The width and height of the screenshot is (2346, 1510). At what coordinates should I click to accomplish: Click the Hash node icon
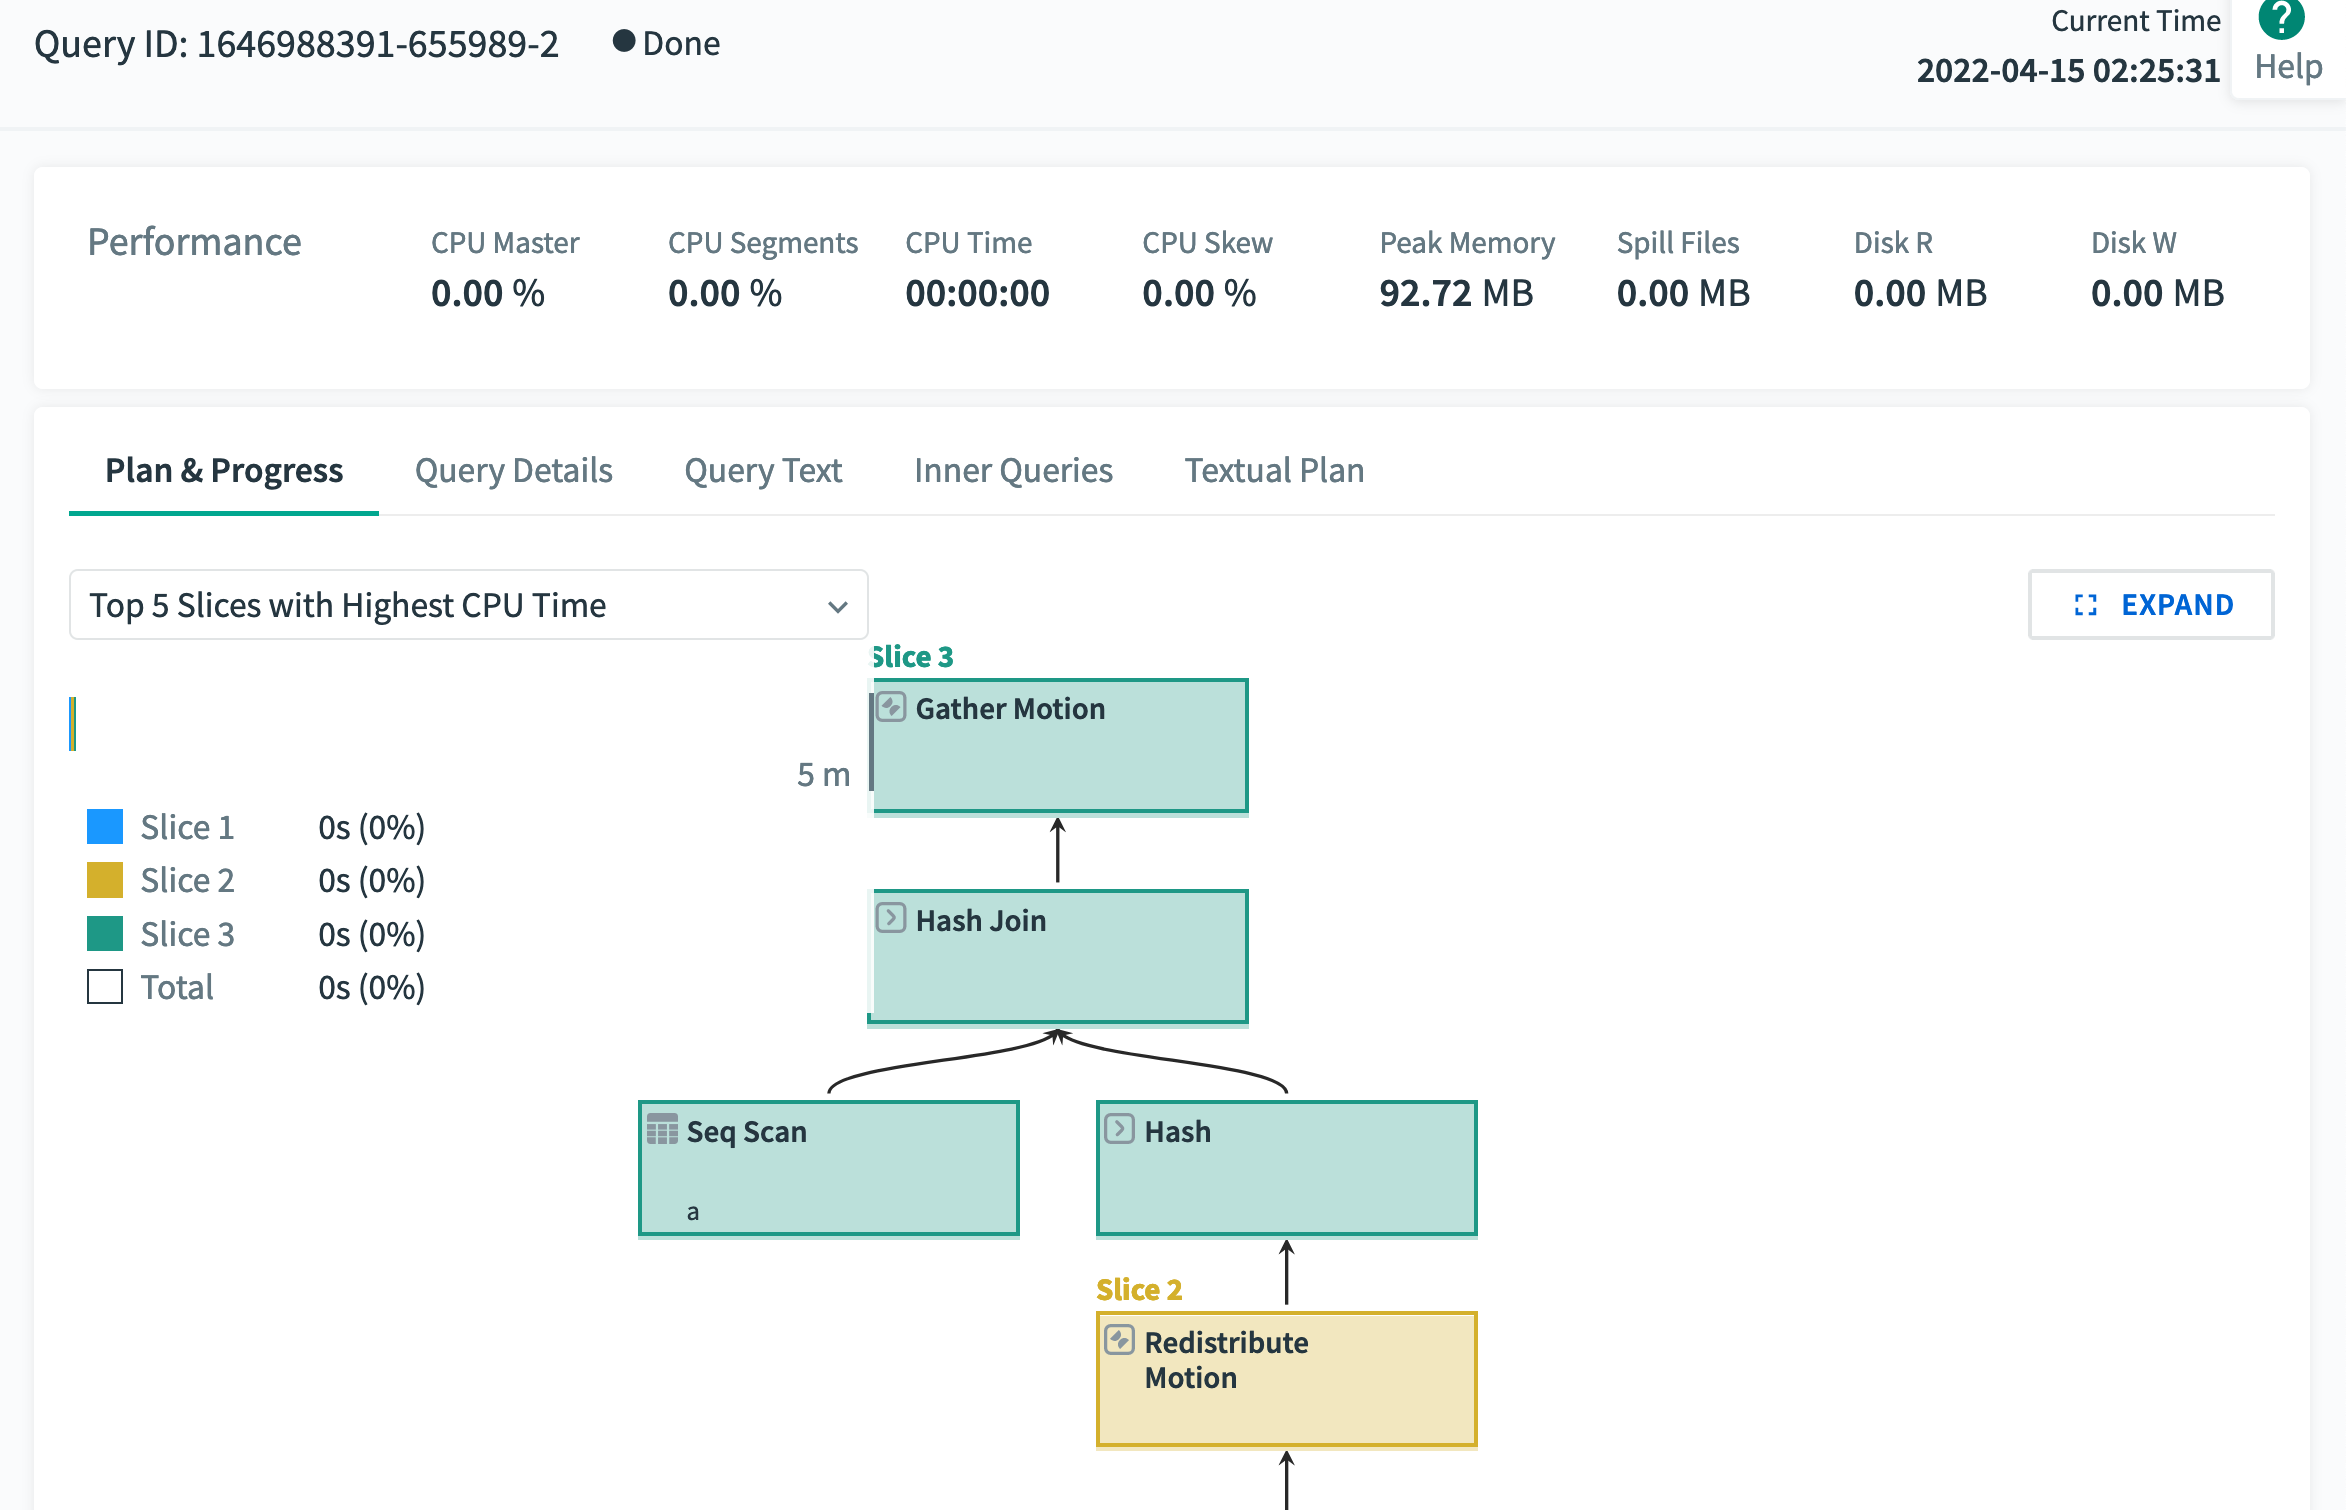[x=1120, y=1130]
